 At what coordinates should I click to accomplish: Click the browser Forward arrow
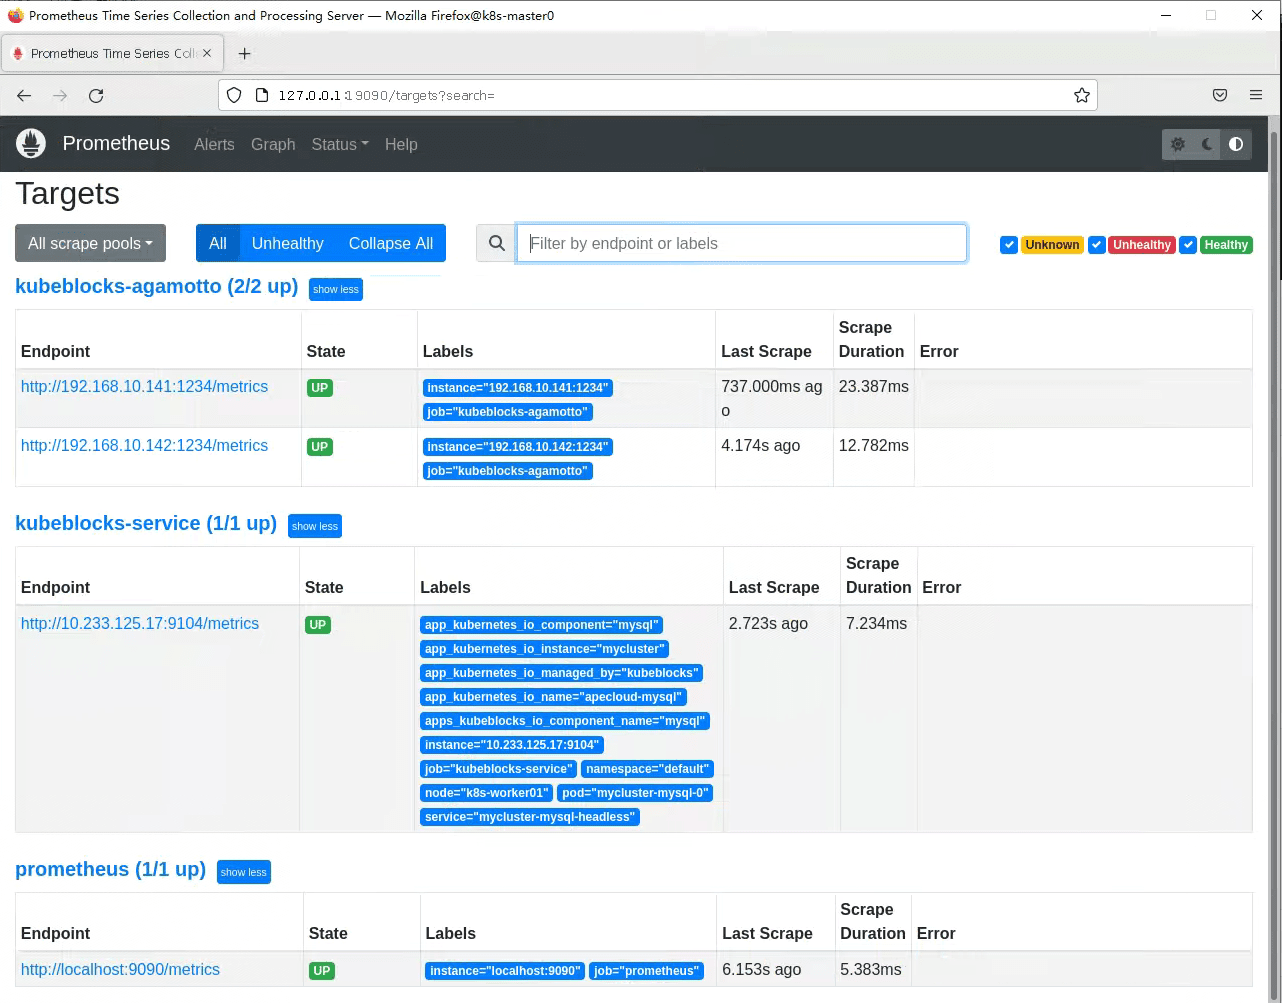[60, 95]
